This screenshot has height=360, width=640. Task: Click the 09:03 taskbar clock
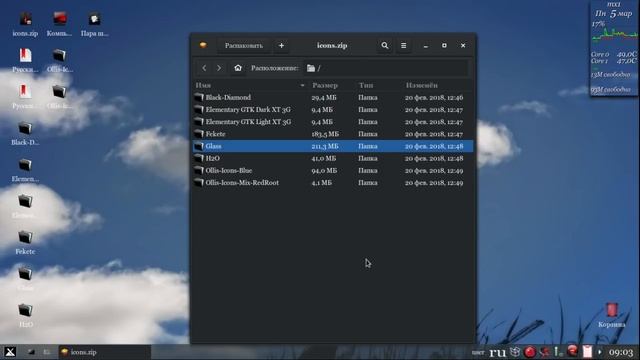tap(621, 352)
